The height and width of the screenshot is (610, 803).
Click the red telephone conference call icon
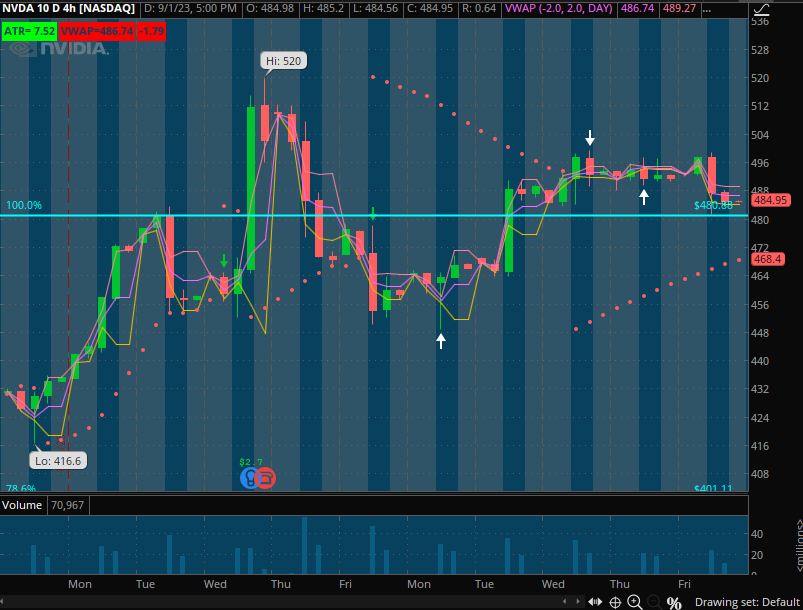point(265,478)
